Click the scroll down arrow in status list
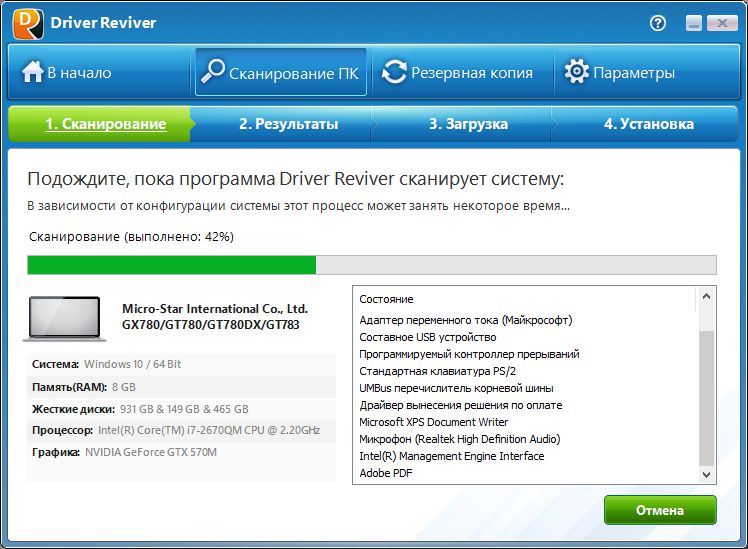The width and height of the screenshot is (748, 549). point(706,475)
